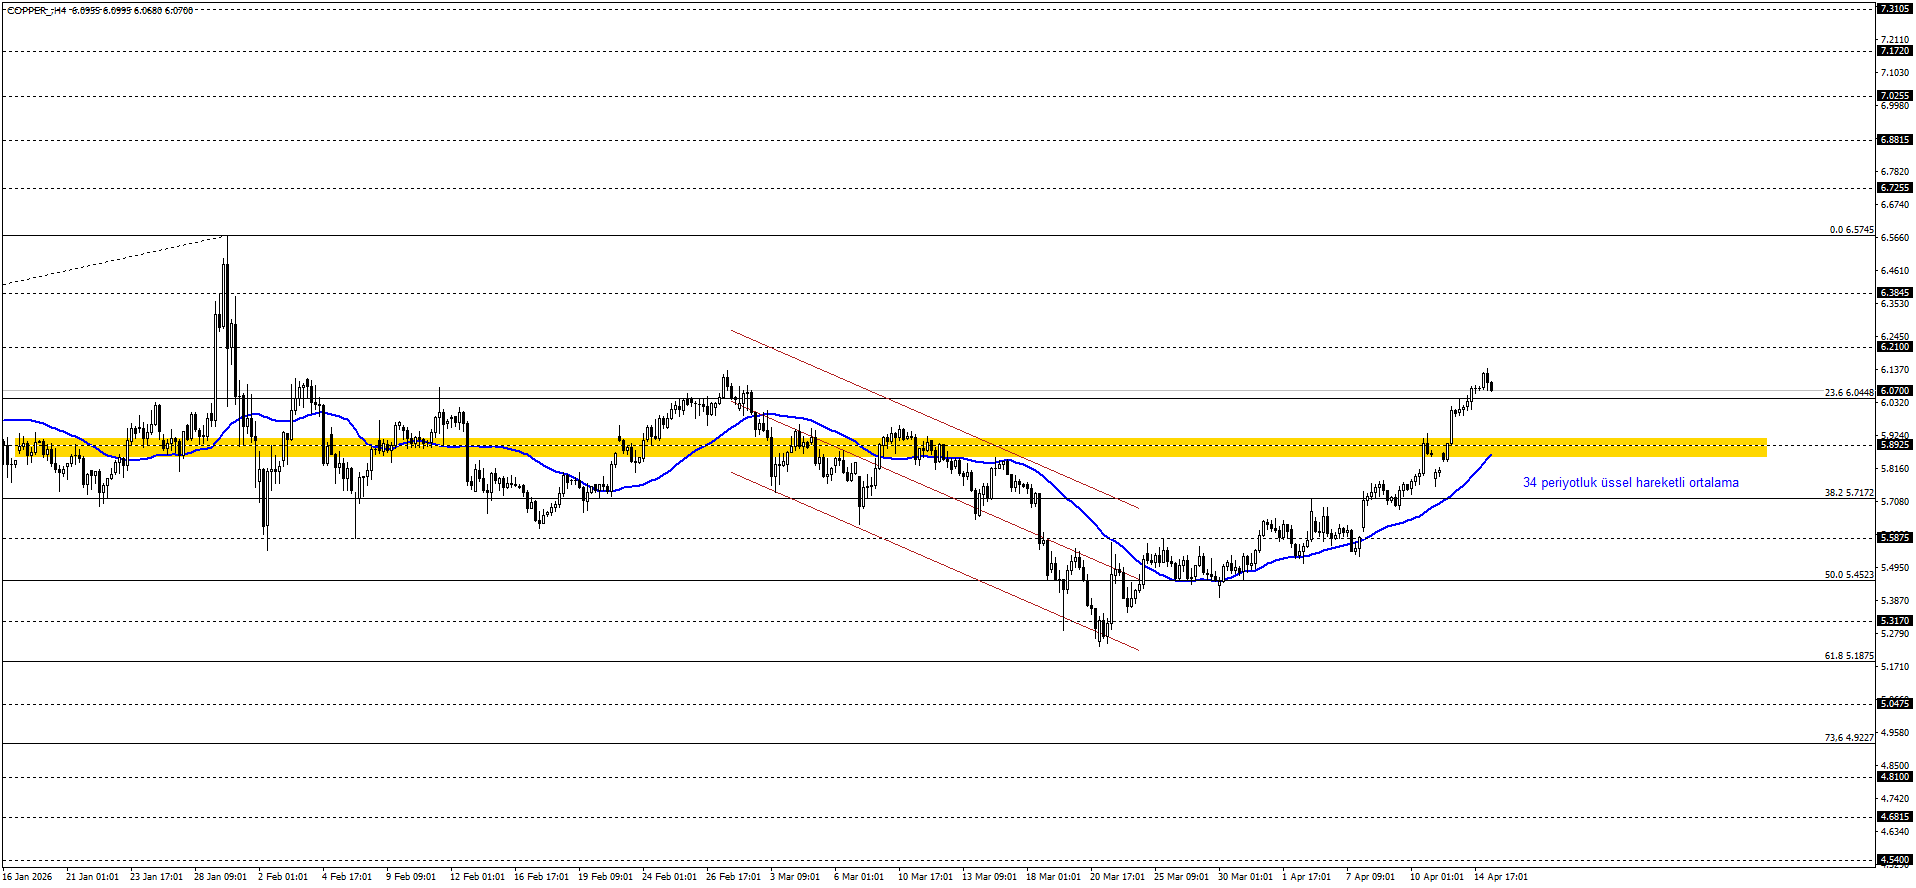Select the 7.3105 price level tag
Viewport: 1916px width, 888px height.
[1894, 8]
